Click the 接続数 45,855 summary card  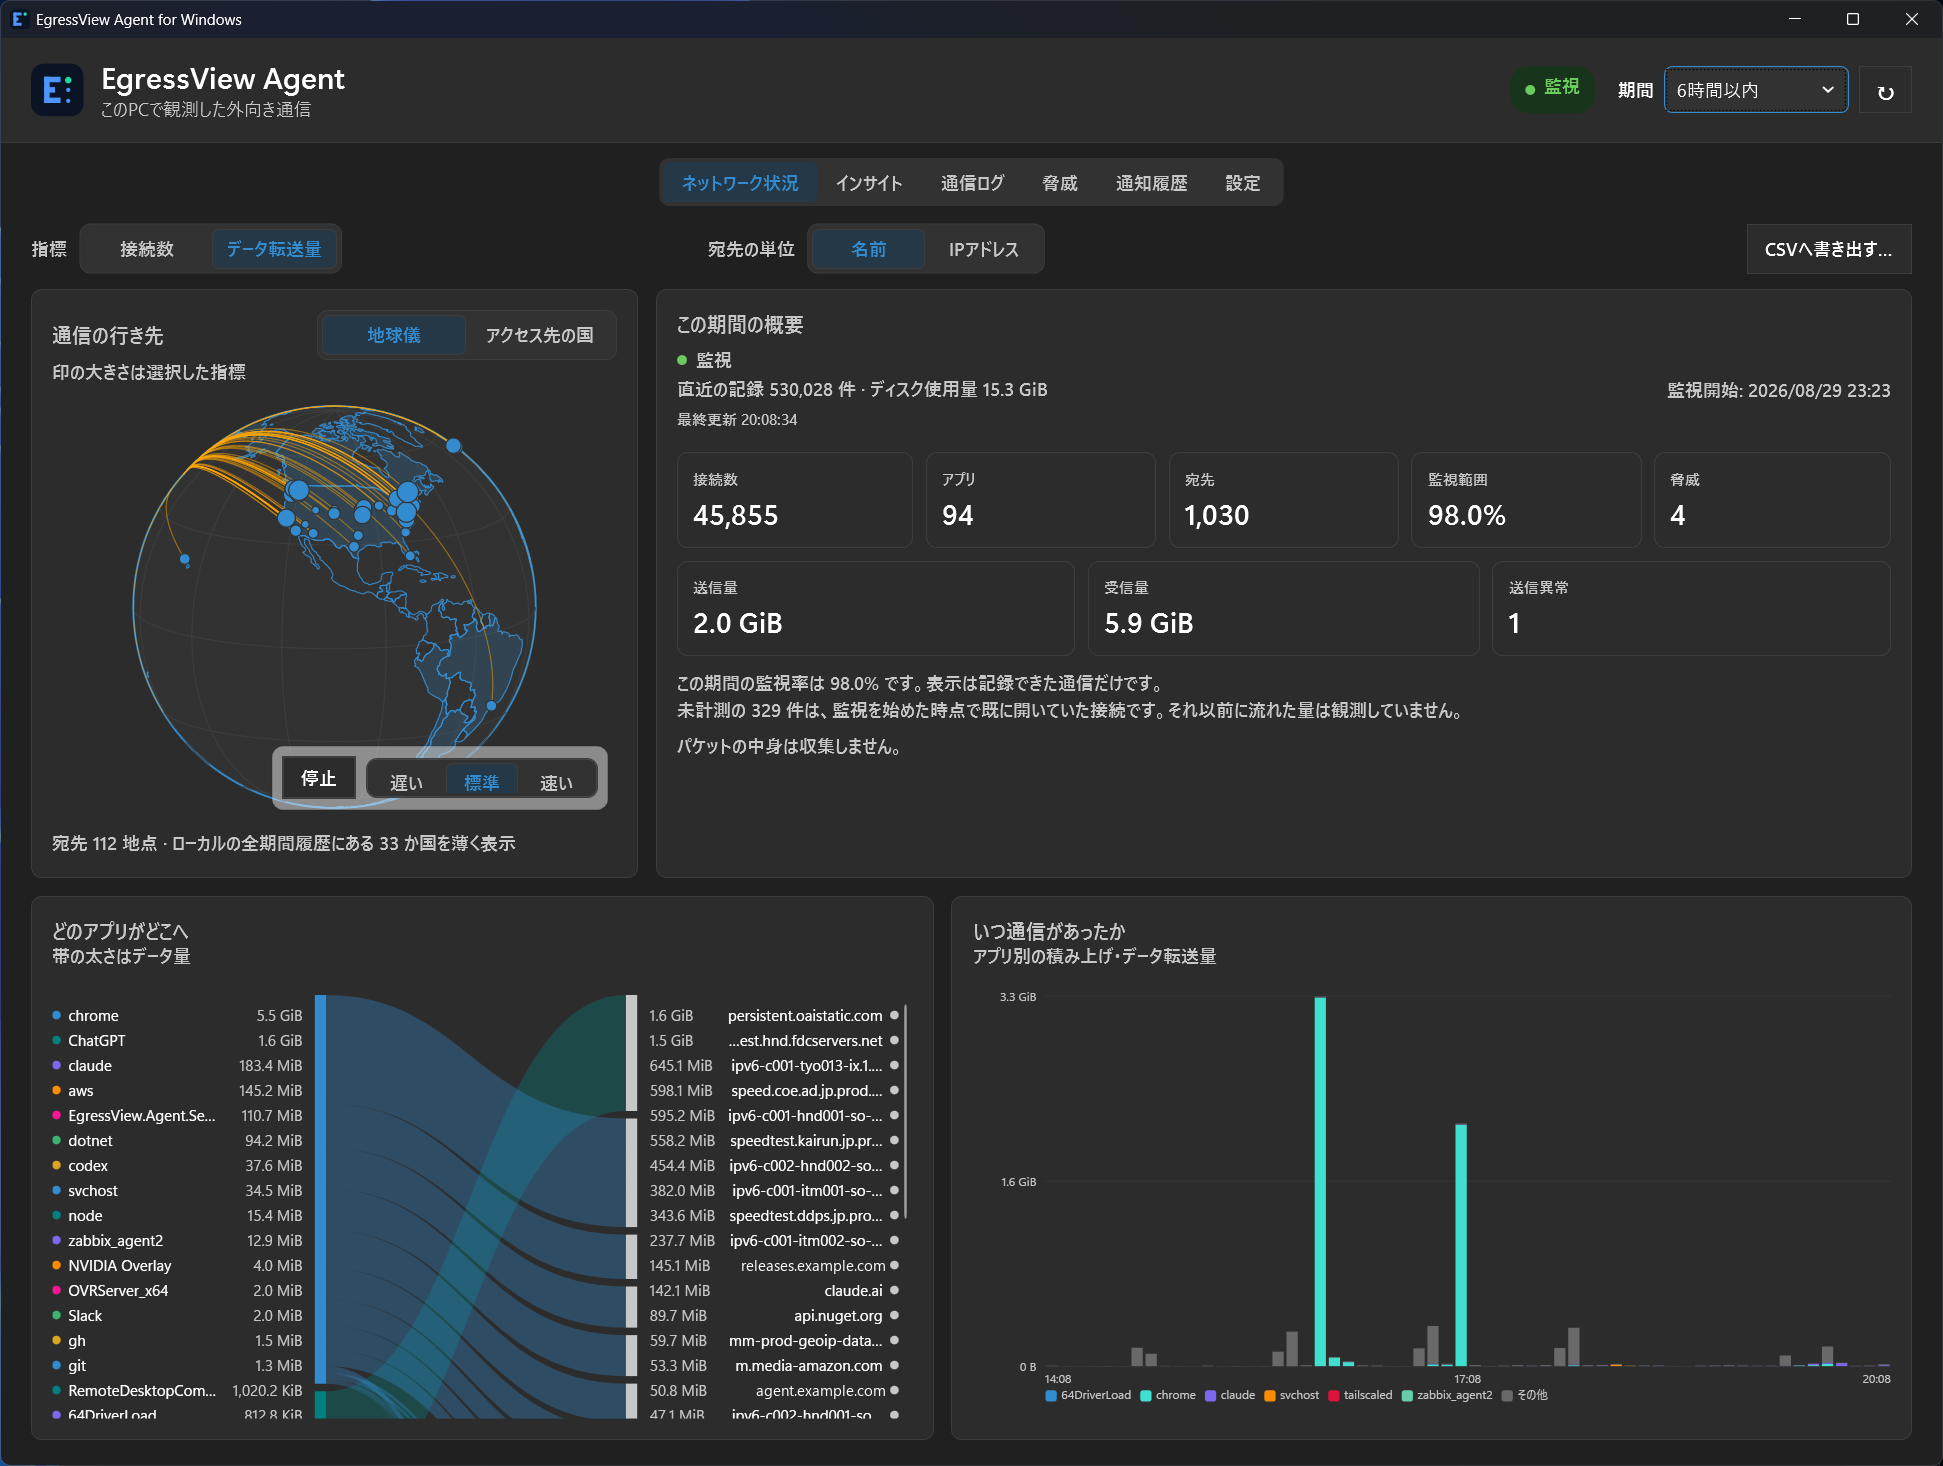coord(794,500)
